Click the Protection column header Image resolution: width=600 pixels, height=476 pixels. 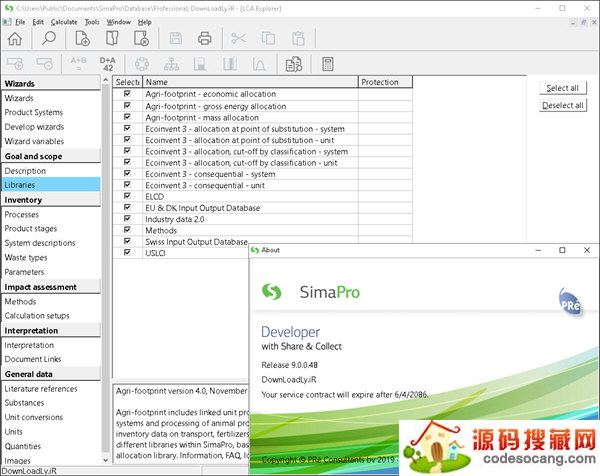tap(385, 82)
